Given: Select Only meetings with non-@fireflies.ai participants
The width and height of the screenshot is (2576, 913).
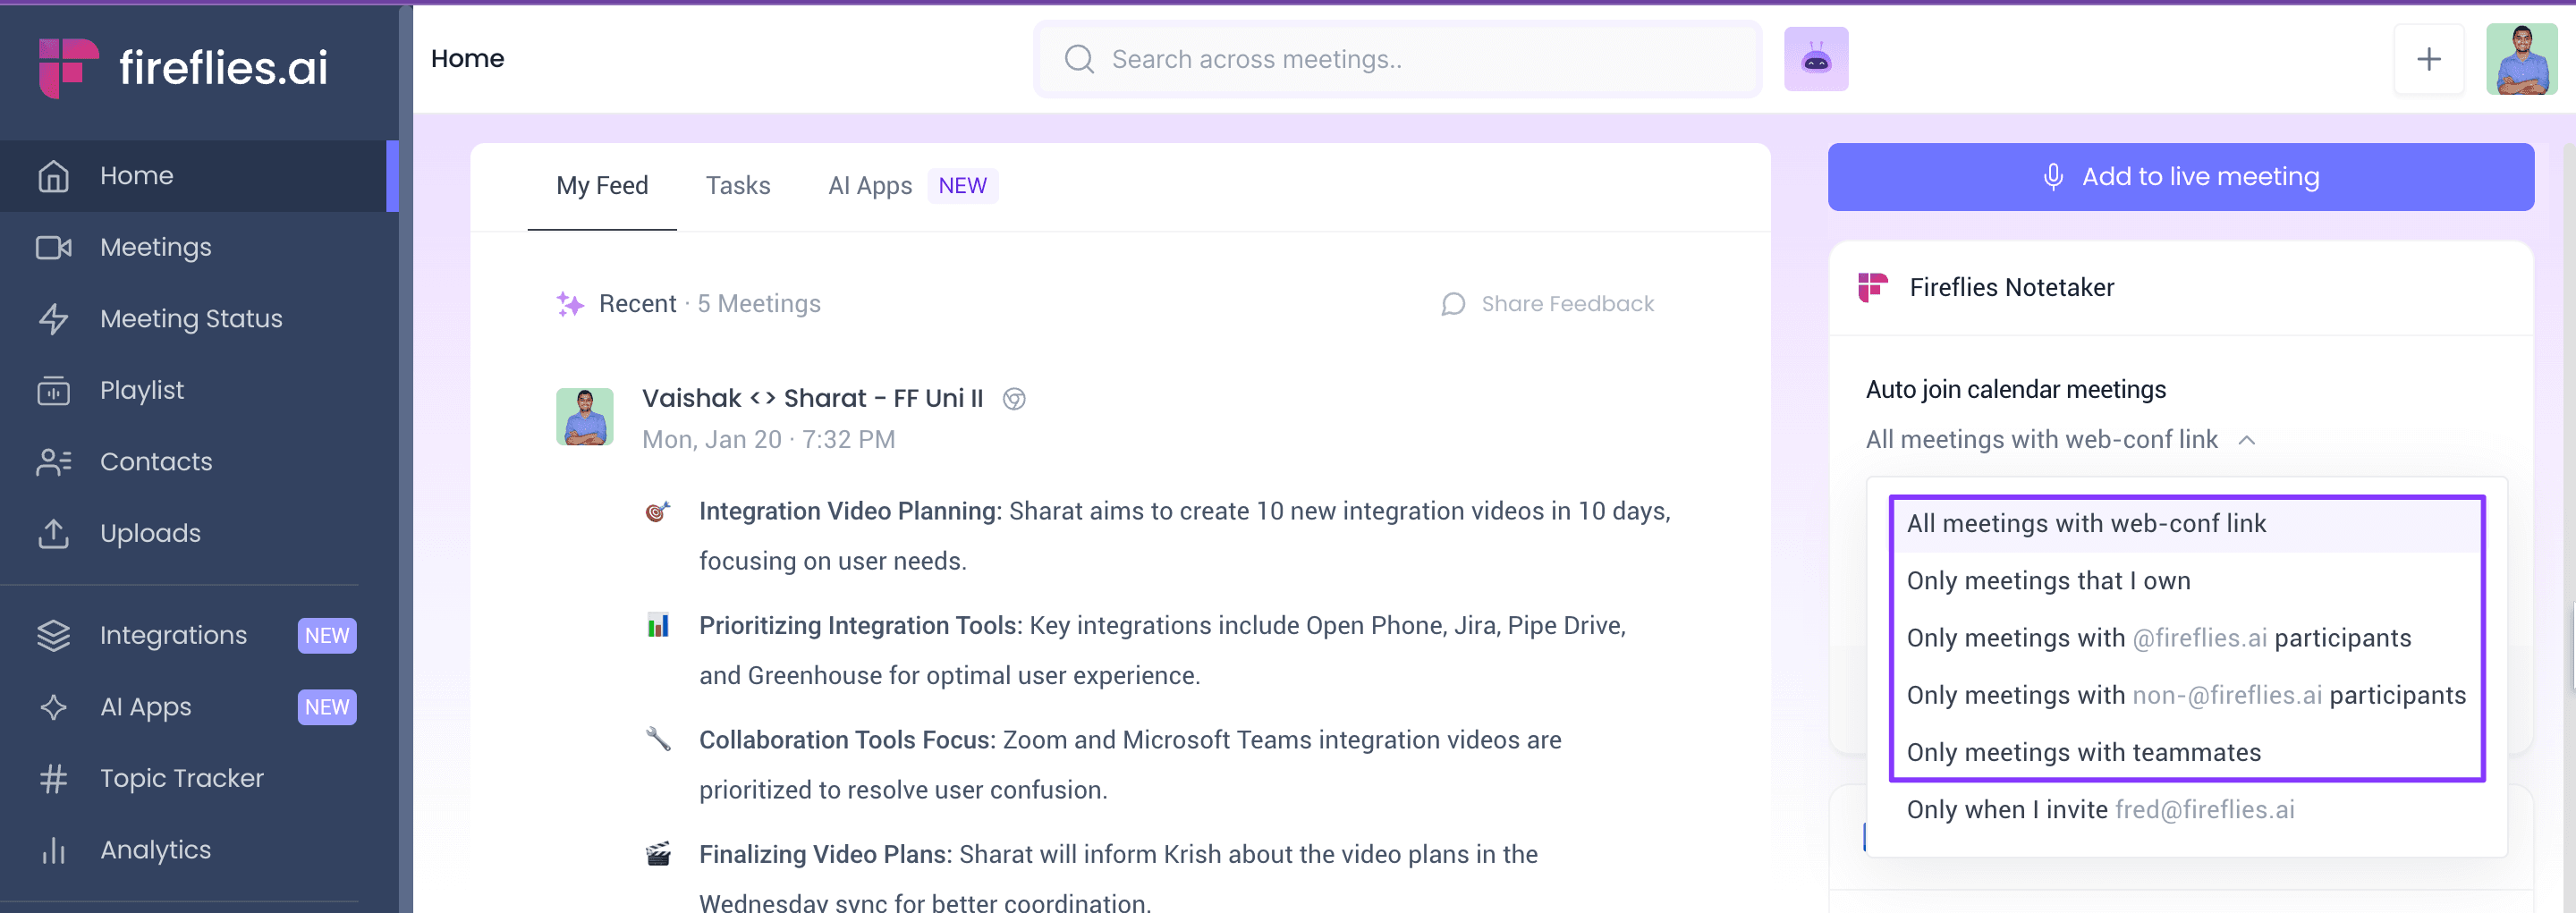Looking at the screenshot, I should point(2186,695).
